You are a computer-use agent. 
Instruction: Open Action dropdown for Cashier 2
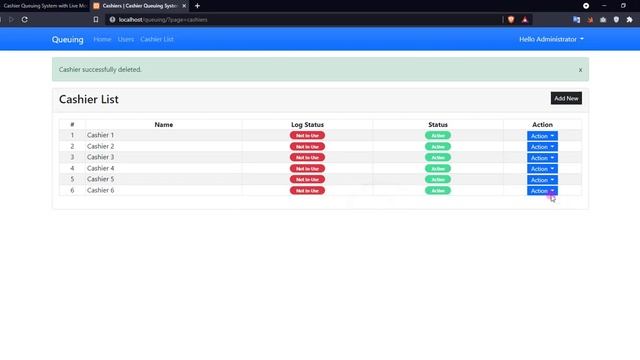point(542,147)
